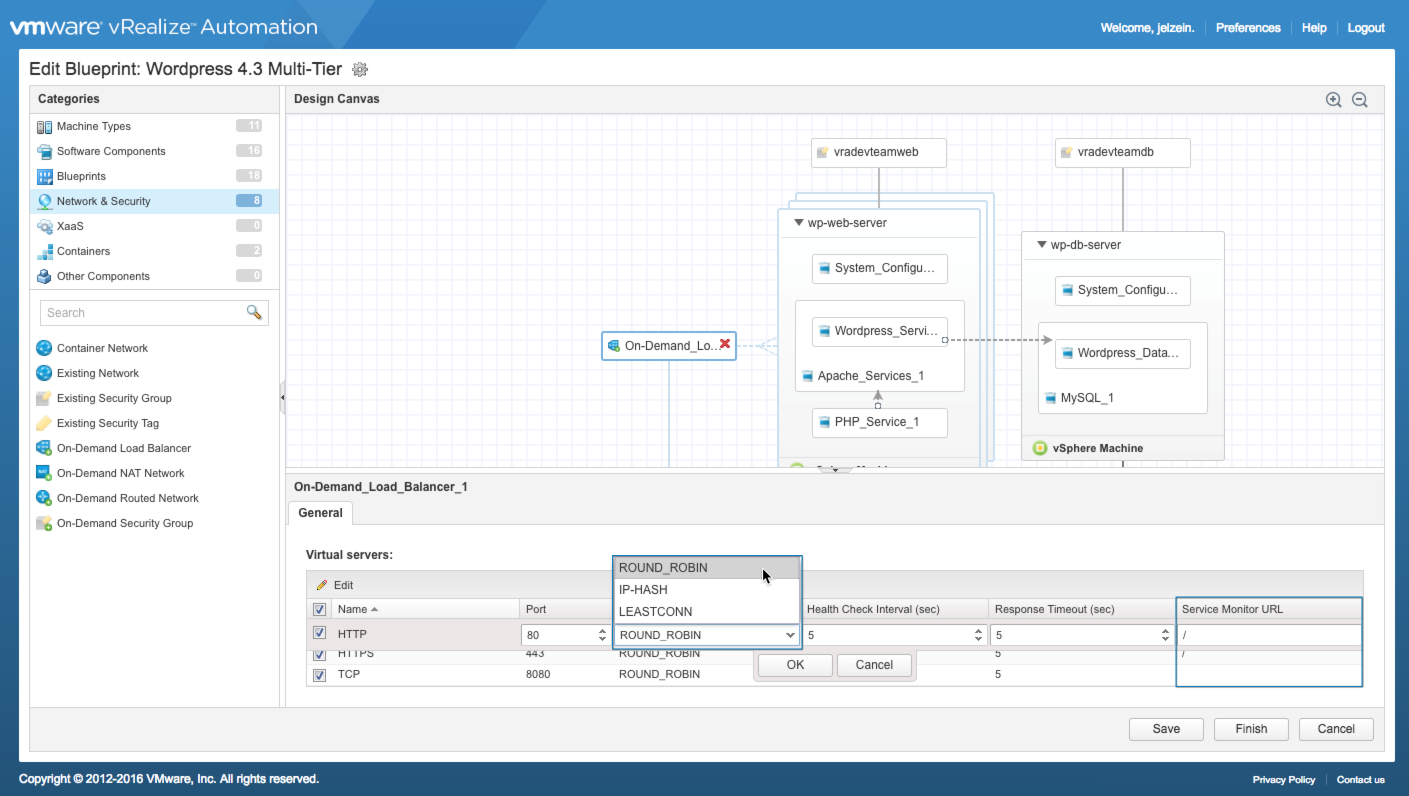Click the Existing Security Group icon
Viewport: 1409px width, 796px height.
tap(44, 398)
